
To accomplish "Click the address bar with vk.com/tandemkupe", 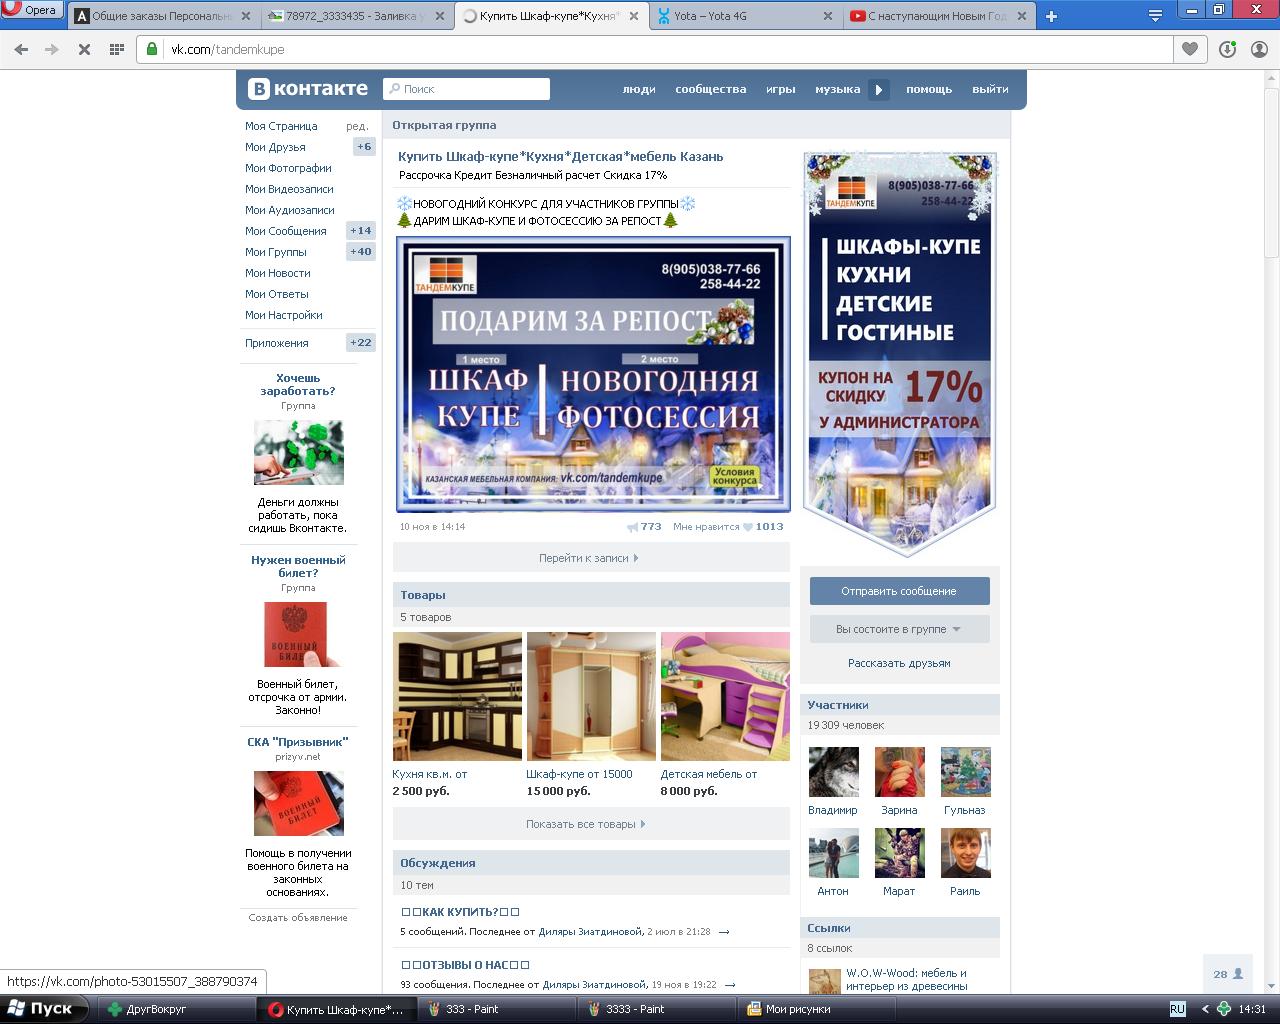I will tap(654, 49).
